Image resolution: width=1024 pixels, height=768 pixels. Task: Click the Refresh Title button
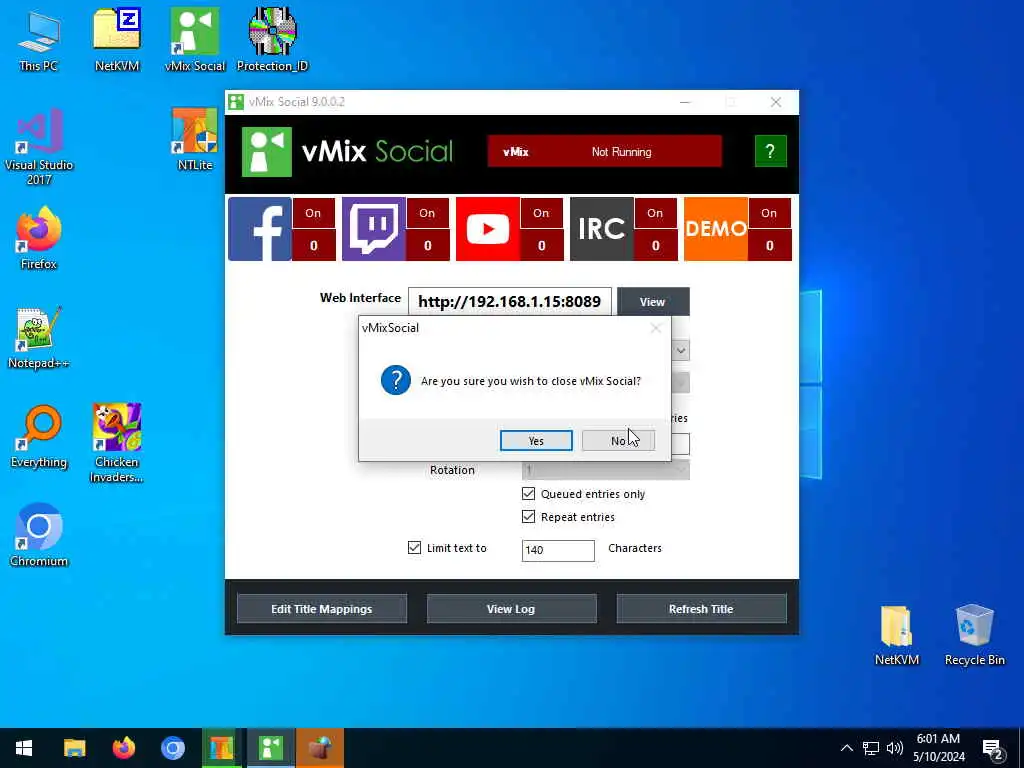tap(701, 609)
